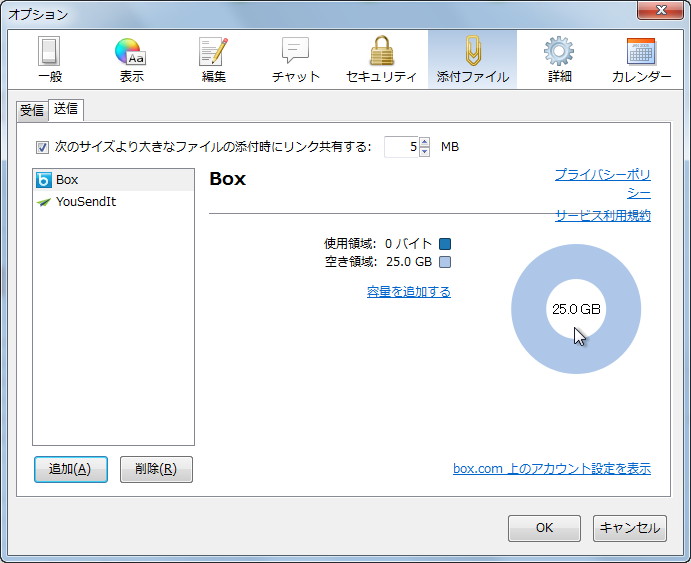Open the 編集 (Composition) options pane
The height and width of the screenshot is (563, 691).
click(x=214, y=60)
